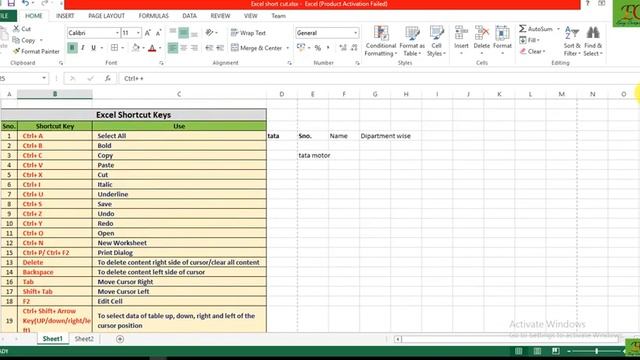Open Format as Table gallery
The width and height of the screenshot is (640, 360).
[x=412, y=41]
